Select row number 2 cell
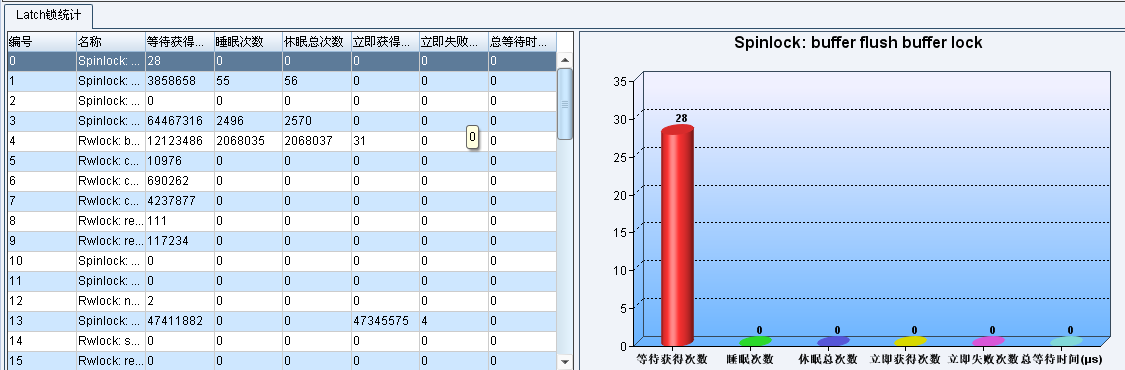This screenshot has height=370, width=1125. [x=42, y=101]
